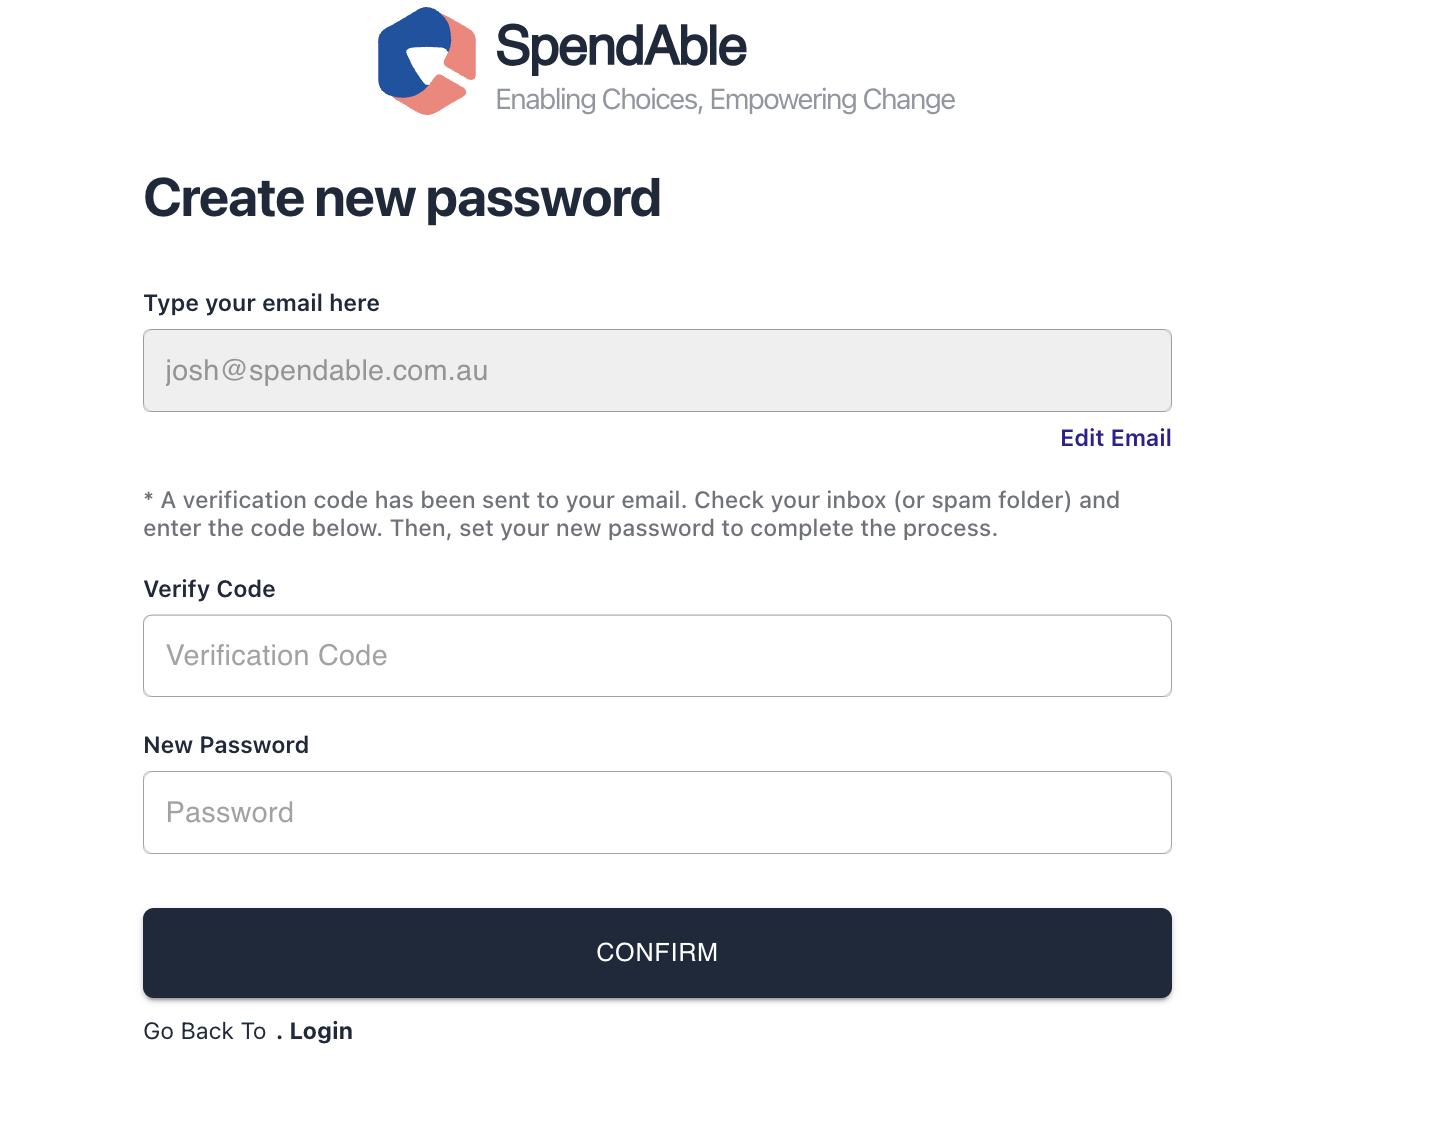Viewport: 1450px width, 1146px height.
Task: Open the Edit Email link
Action: 1116,438
